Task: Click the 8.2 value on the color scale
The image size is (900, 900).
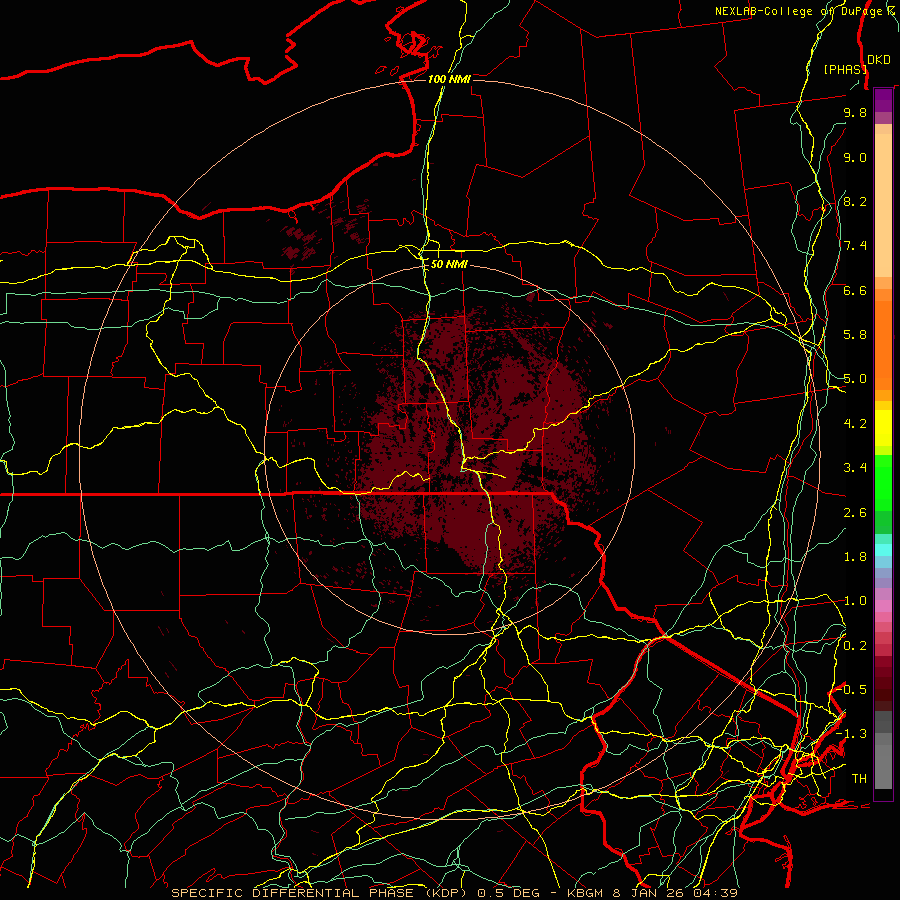Action: click(x=855, y=202)
